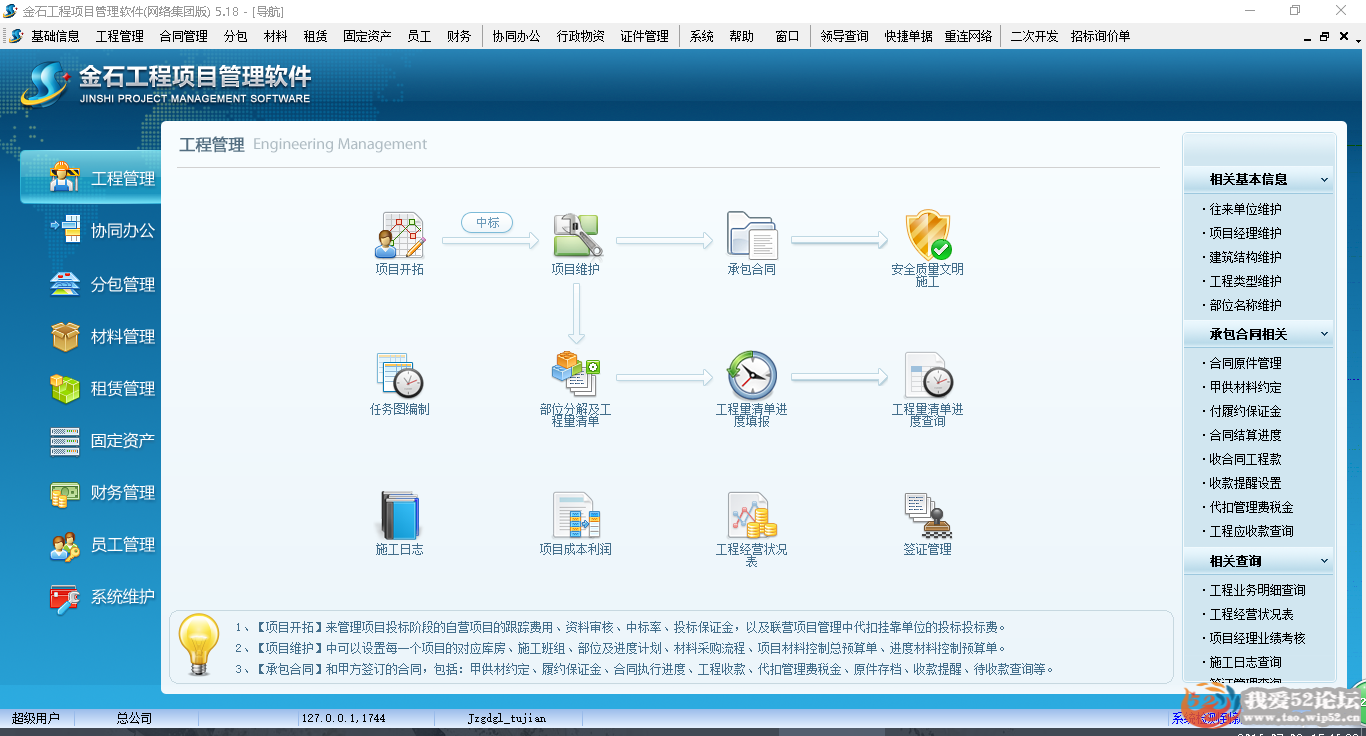Open 工程业务明细查询 link
The width and height of the screenshot is (1366, 736).
(1258, 591)
